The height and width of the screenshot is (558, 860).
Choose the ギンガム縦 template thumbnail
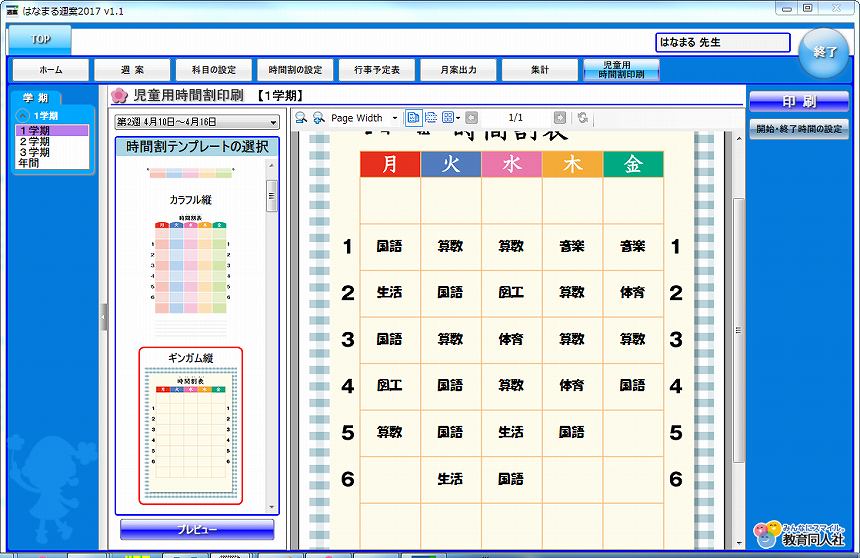[x=190, y=426]
